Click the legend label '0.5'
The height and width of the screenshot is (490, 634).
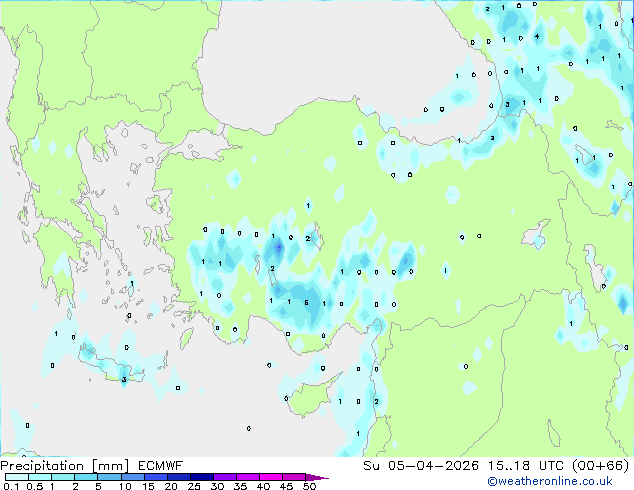click(34, 486)
